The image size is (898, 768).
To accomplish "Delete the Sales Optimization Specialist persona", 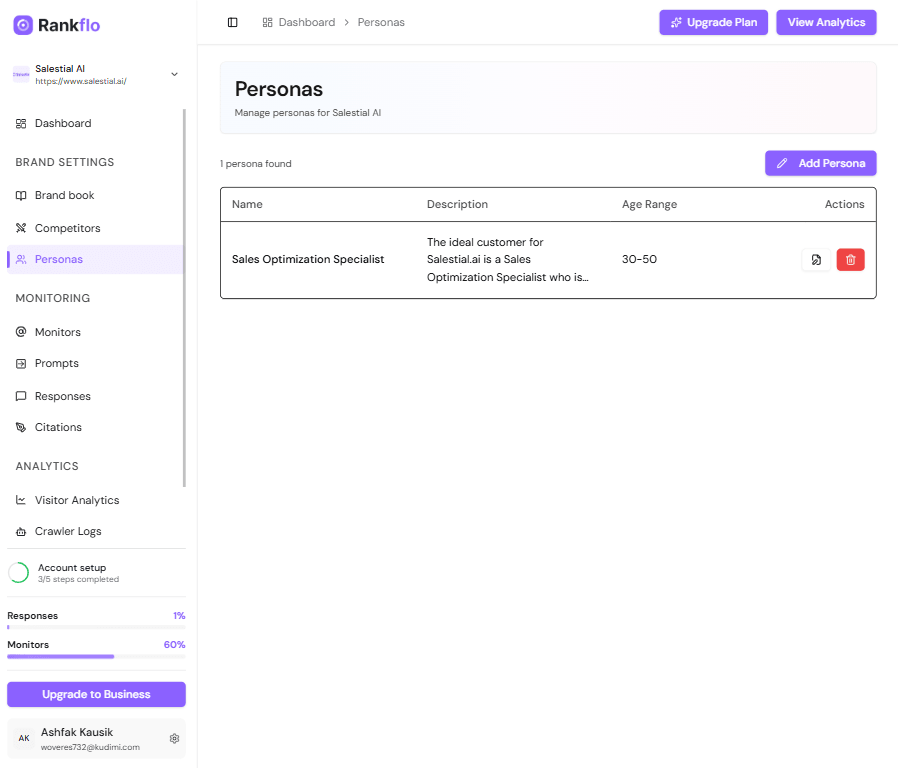I will [x=850, y=259].
